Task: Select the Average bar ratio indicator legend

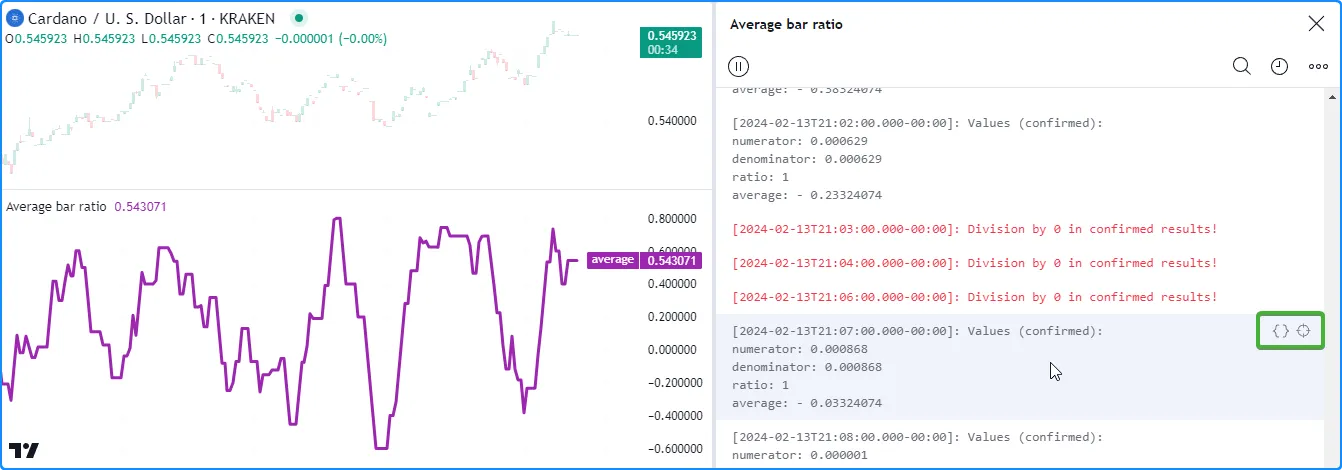Action: [56, 207]
